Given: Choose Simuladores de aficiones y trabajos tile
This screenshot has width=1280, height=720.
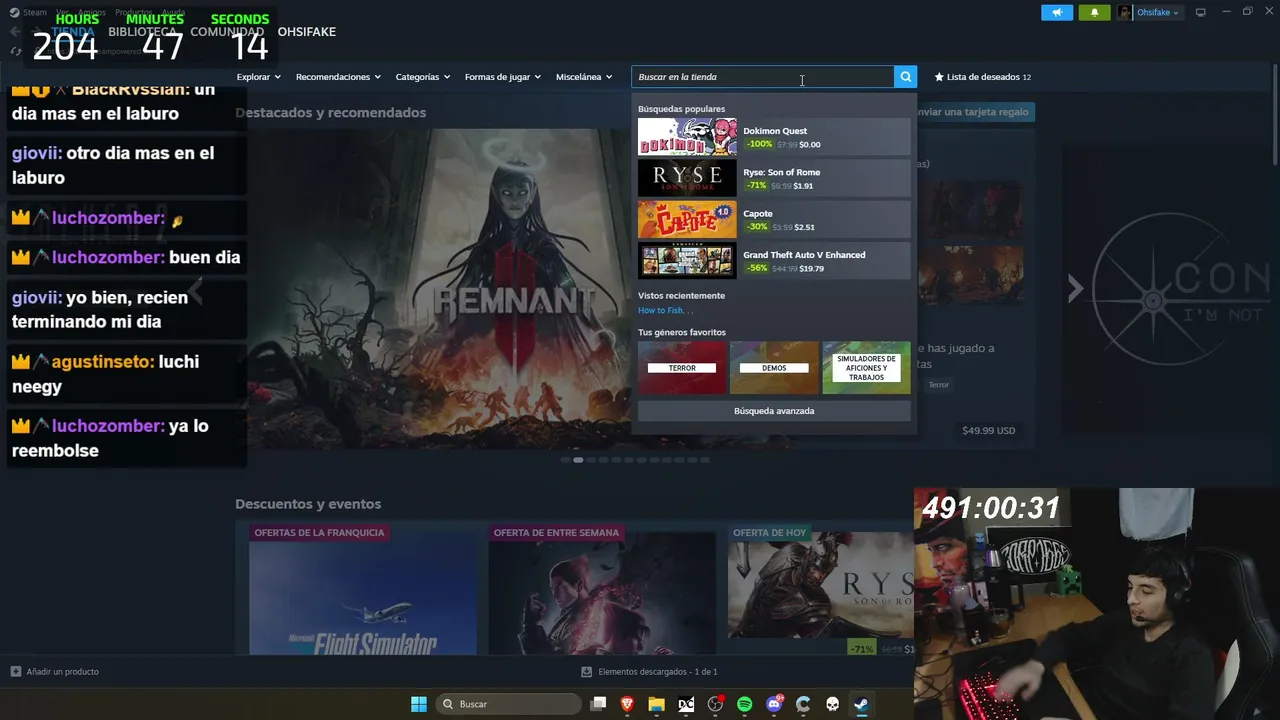Looking at the screenshot, I should tap(866, 368).
